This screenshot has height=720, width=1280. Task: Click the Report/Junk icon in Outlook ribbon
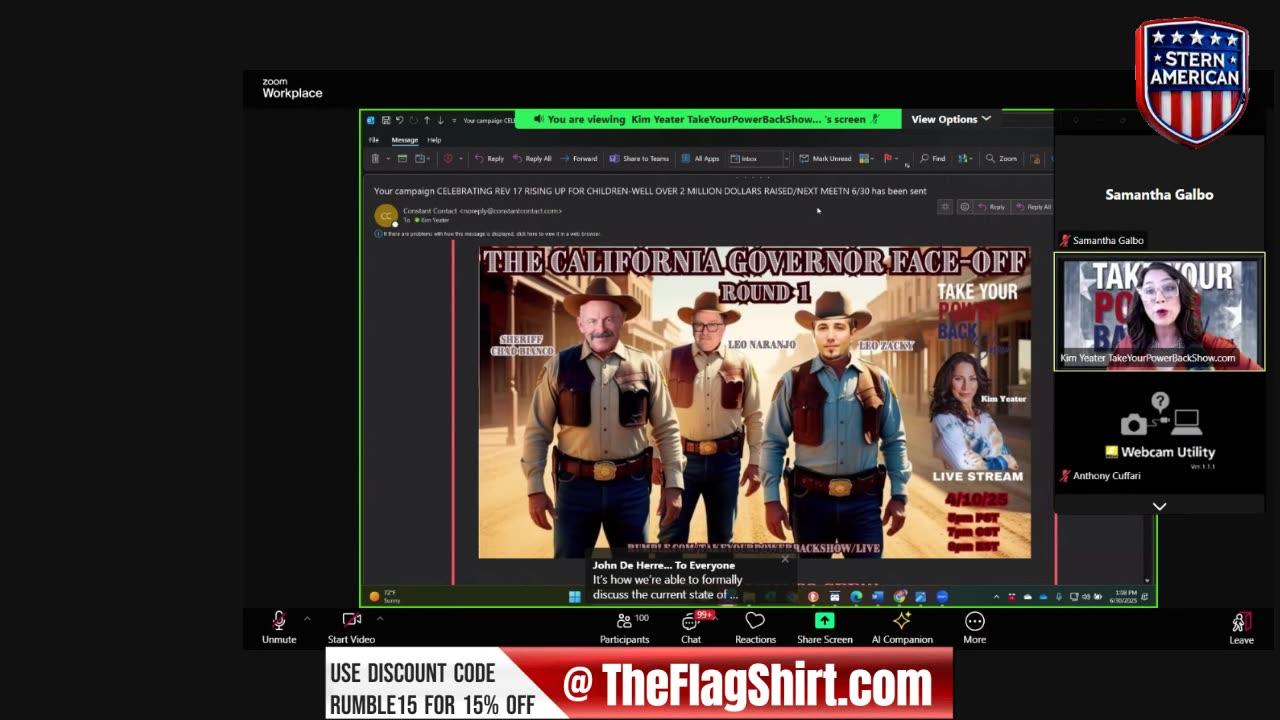pos(448,158)
